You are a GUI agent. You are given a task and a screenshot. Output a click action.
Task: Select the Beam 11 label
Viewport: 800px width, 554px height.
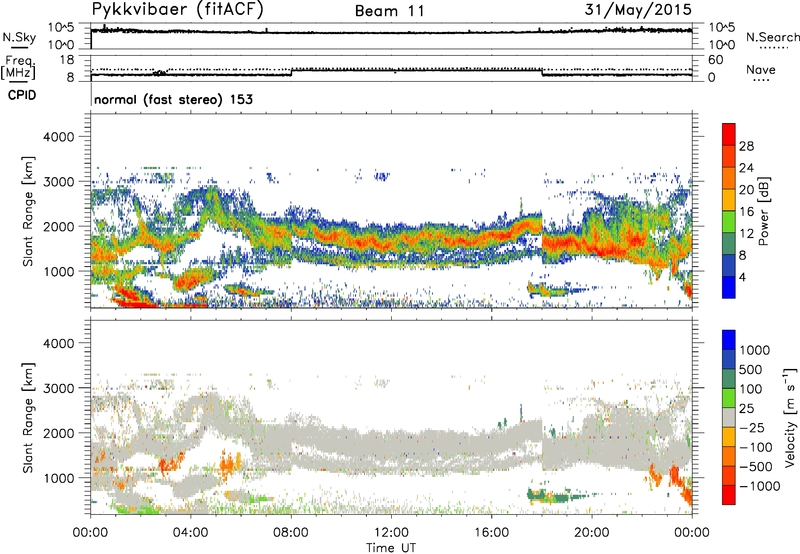tap(390, 11)
